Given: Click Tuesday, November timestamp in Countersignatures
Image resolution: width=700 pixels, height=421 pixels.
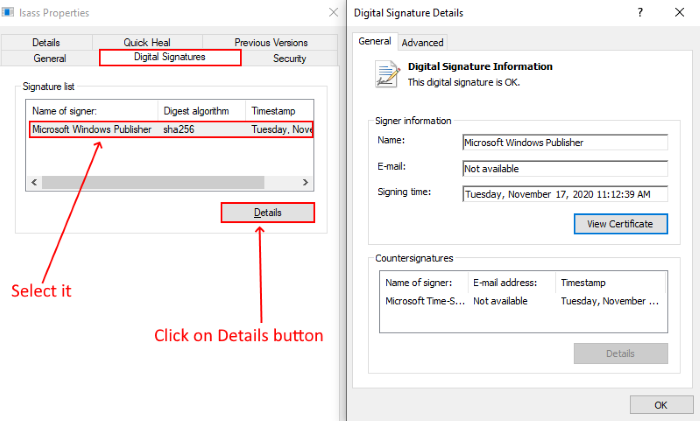Looking at the screenshot, I should [x=609, y=301].
